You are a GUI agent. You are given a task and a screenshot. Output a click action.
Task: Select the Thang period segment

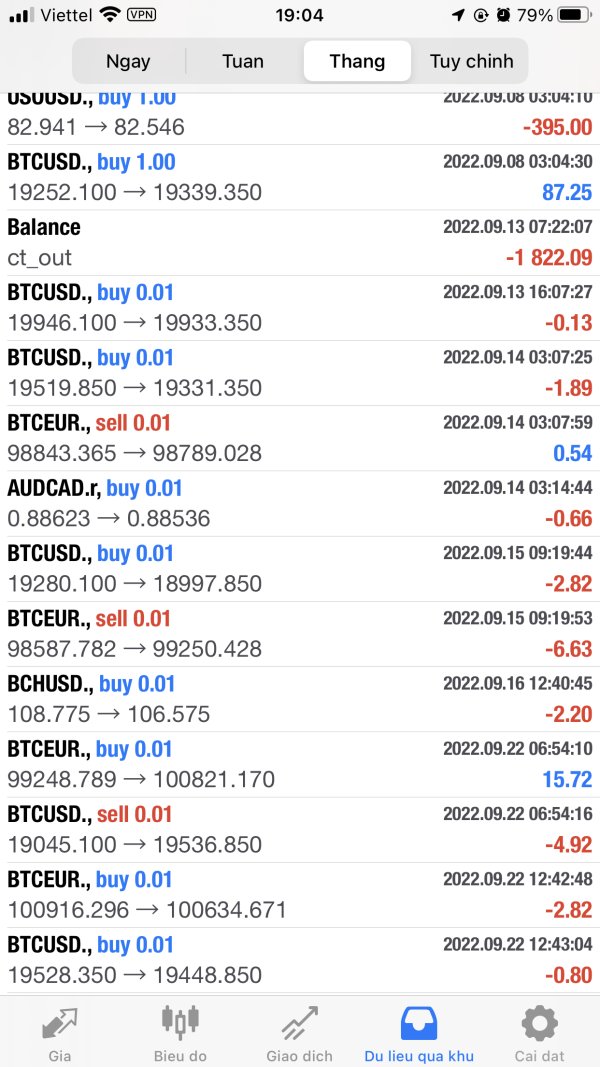pyautogui.click(x=357, y=61)
